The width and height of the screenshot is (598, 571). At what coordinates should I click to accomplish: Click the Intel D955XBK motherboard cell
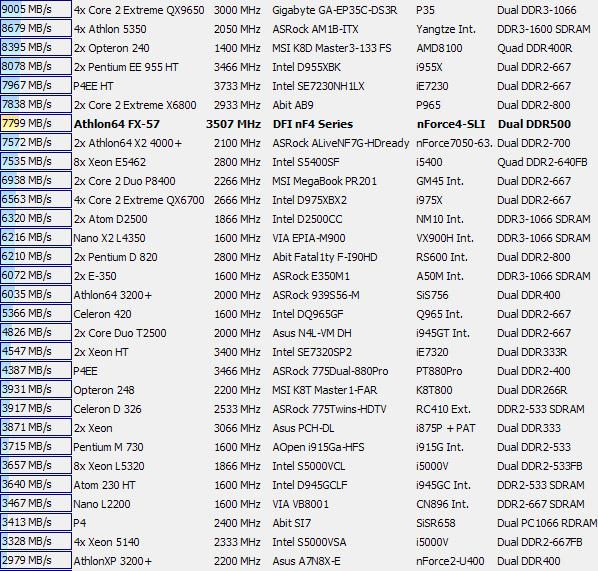click(x=306, y=67)
